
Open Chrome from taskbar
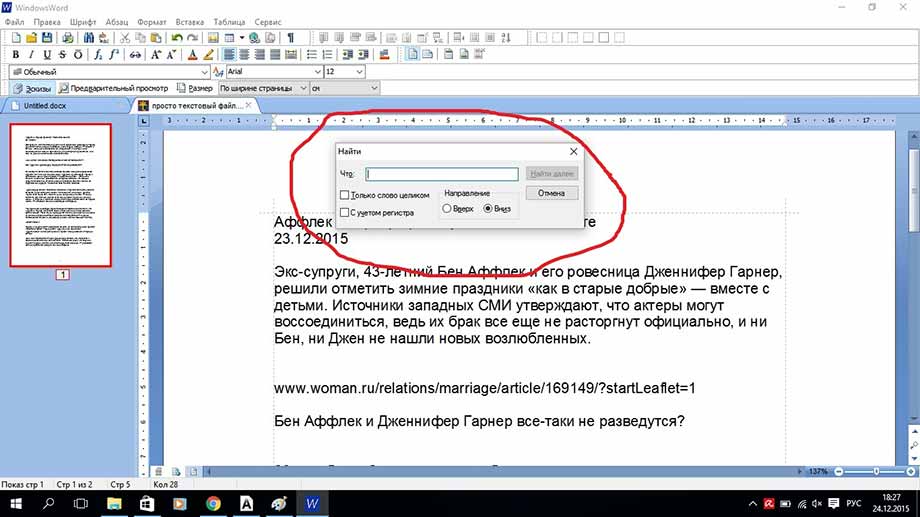click(x=213, y=504)
